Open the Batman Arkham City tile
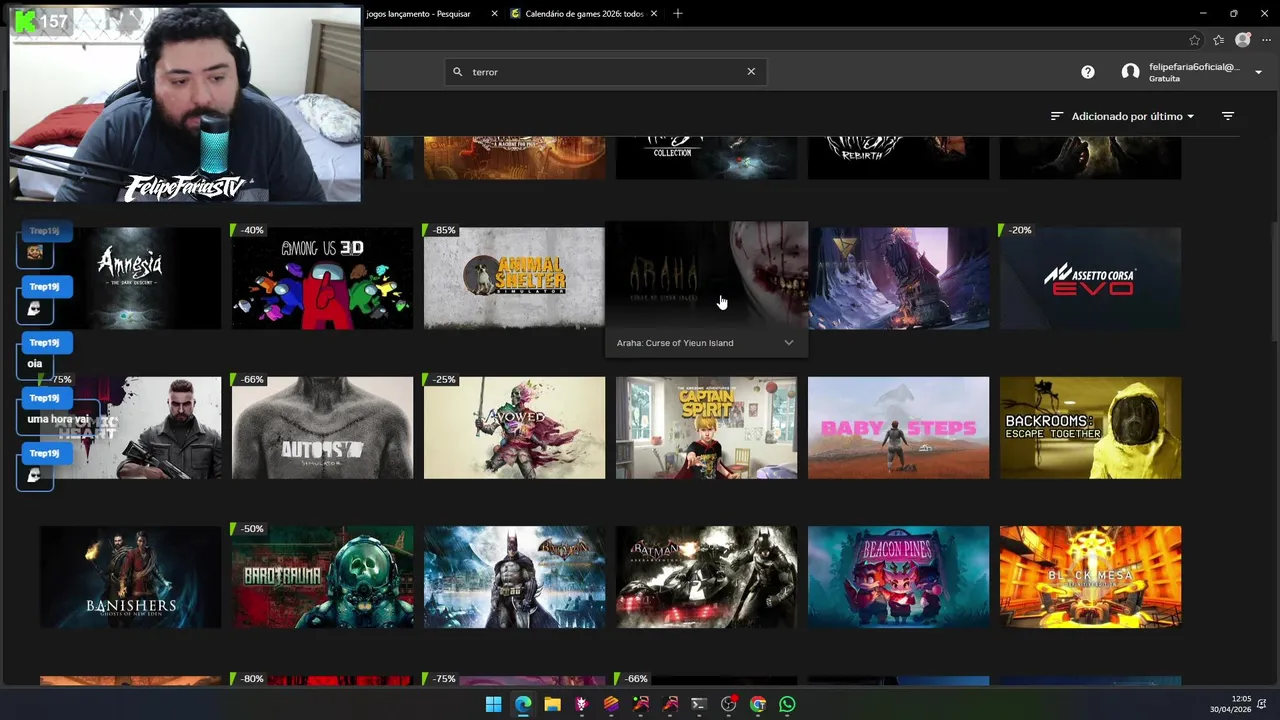 tap(514, 577)
